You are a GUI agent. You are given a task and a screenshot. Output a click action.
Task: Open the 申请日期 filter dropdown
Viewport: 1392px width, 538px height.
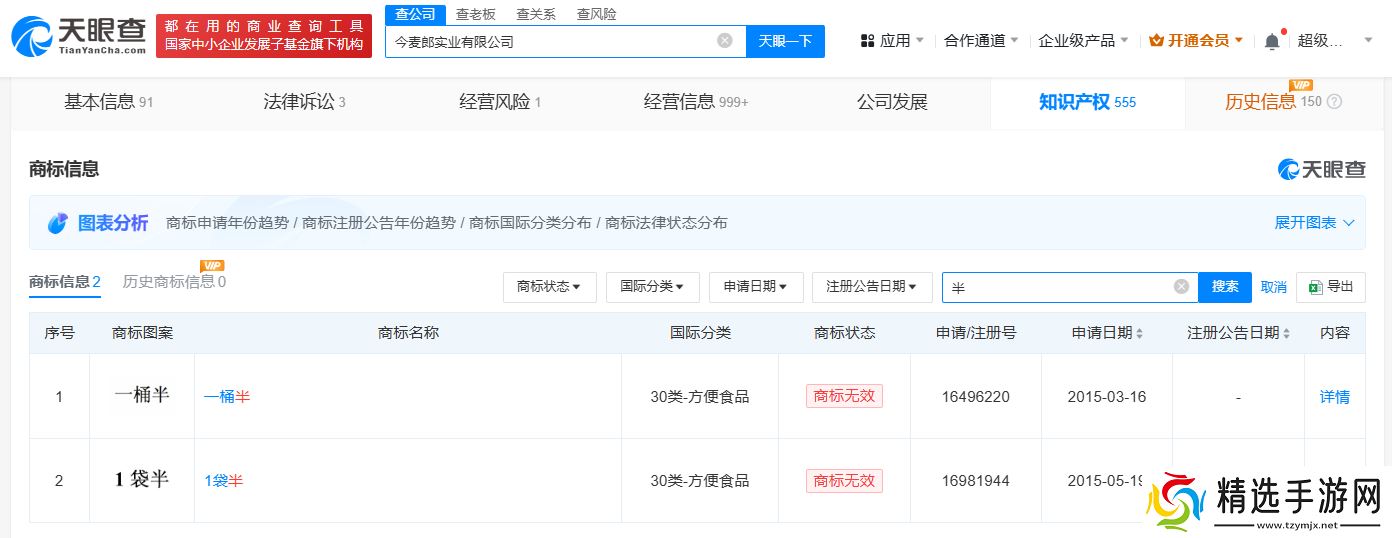tap(755, 287)
